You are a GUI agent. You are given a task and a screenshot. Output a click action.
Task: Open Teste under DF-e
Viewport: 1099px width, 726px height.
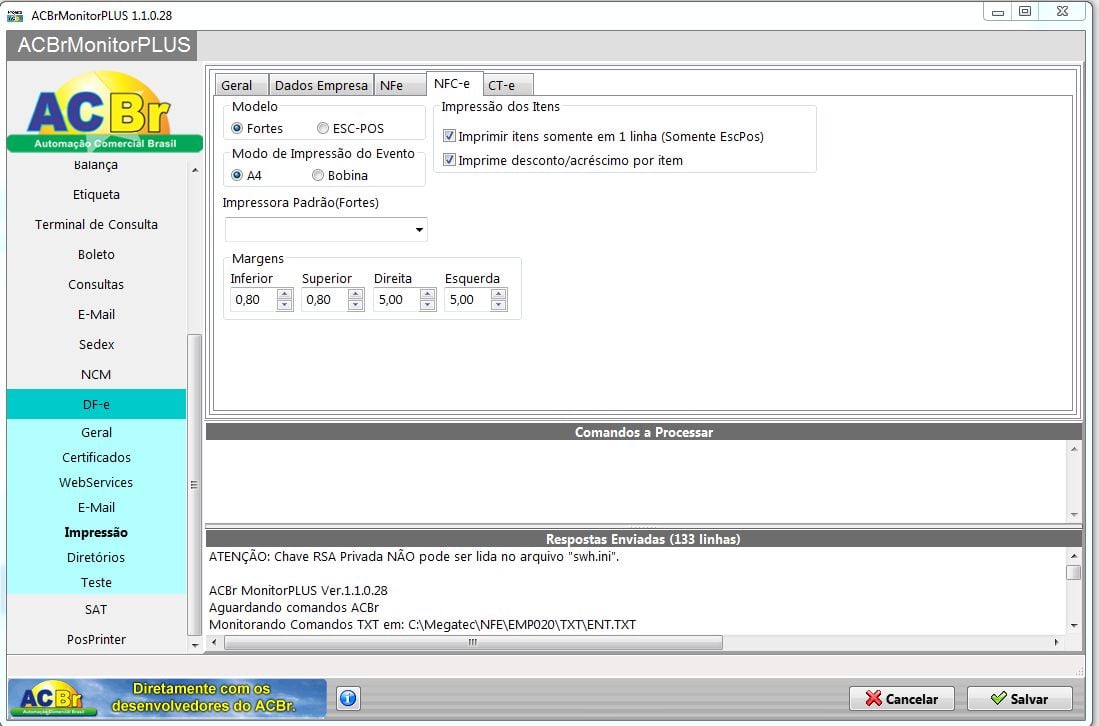[96, 582]
